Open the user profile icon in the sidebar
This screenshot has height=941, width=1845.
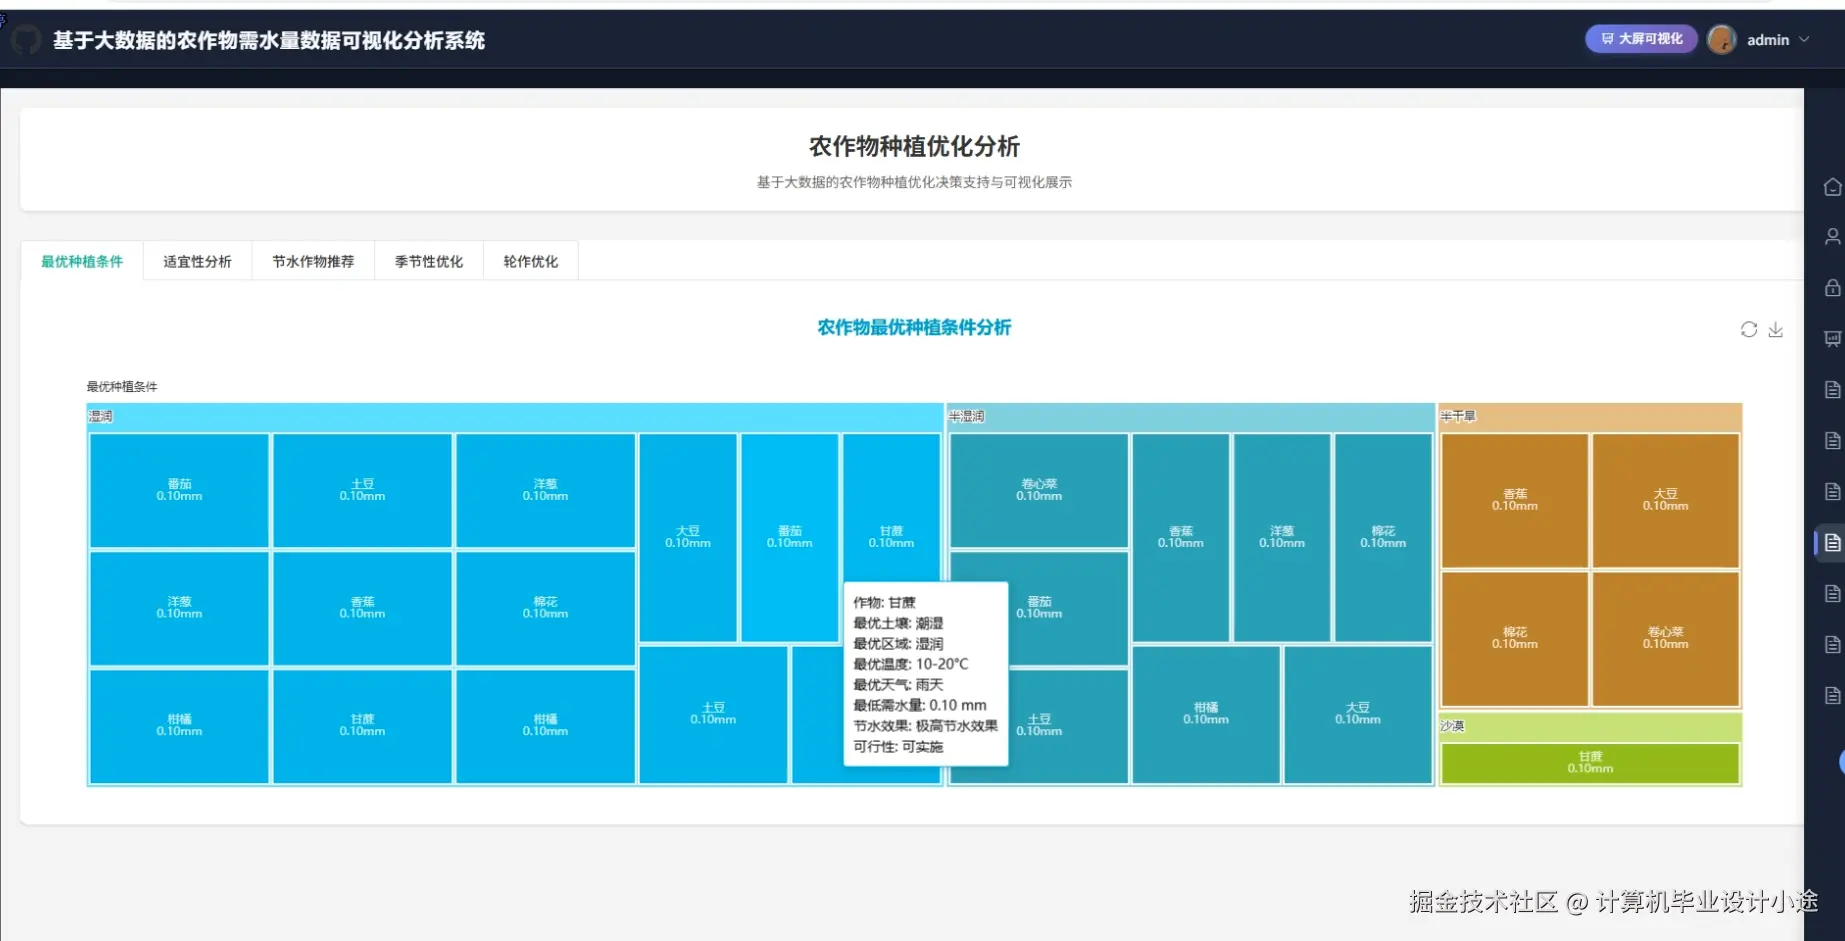(1832, 237)
